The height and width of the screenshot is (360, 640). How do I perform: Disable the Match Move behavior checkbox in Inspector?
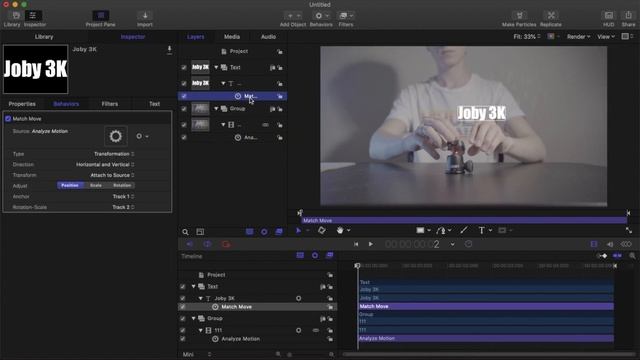pos(8,119)
